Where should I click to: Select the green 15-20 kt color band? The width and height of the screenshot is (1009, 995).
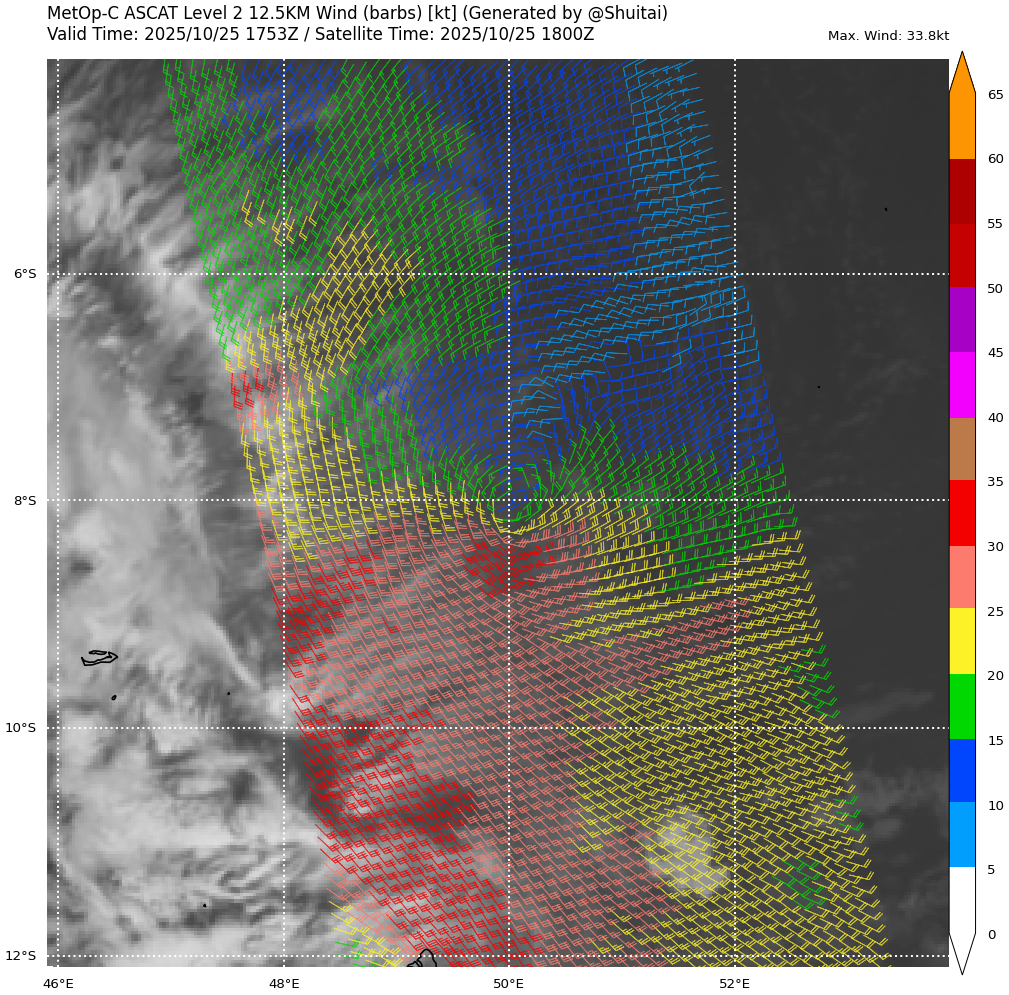pos(961,707)
